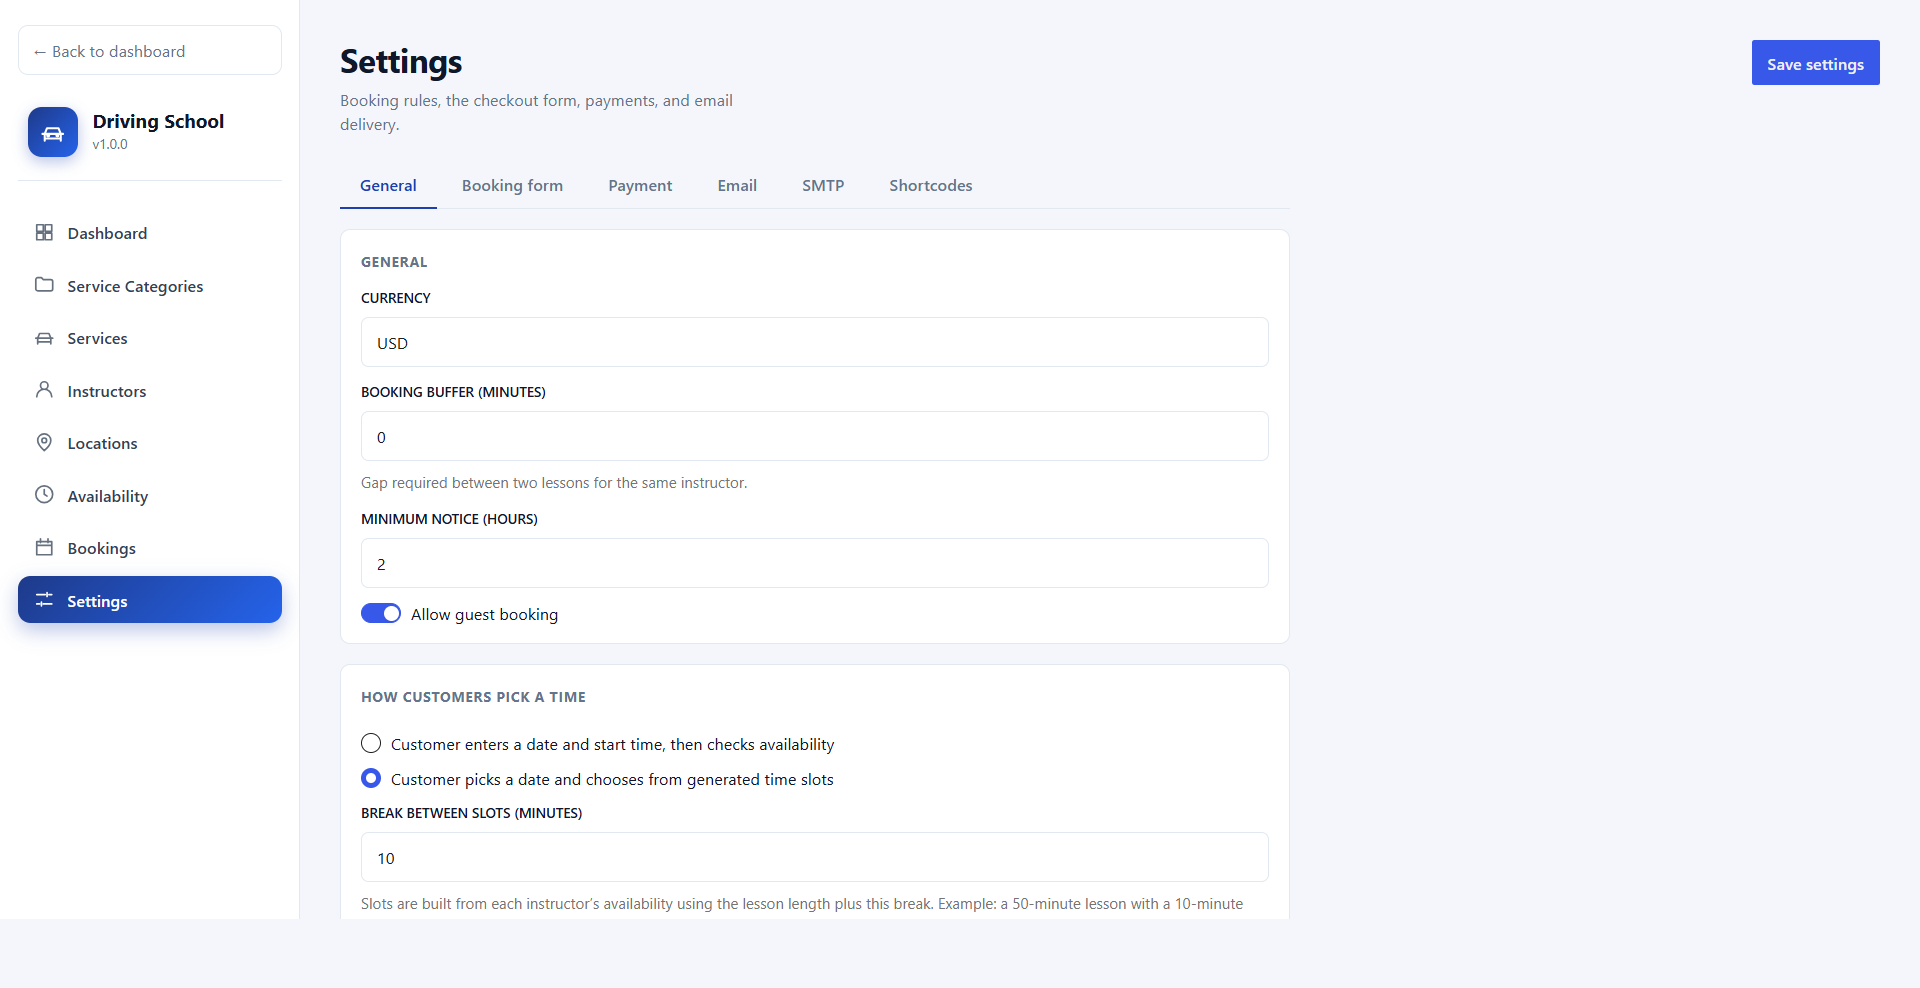1920x988 pixels.
Task: Toggle the Allow guest booking switch
Action: click(381, 613)
